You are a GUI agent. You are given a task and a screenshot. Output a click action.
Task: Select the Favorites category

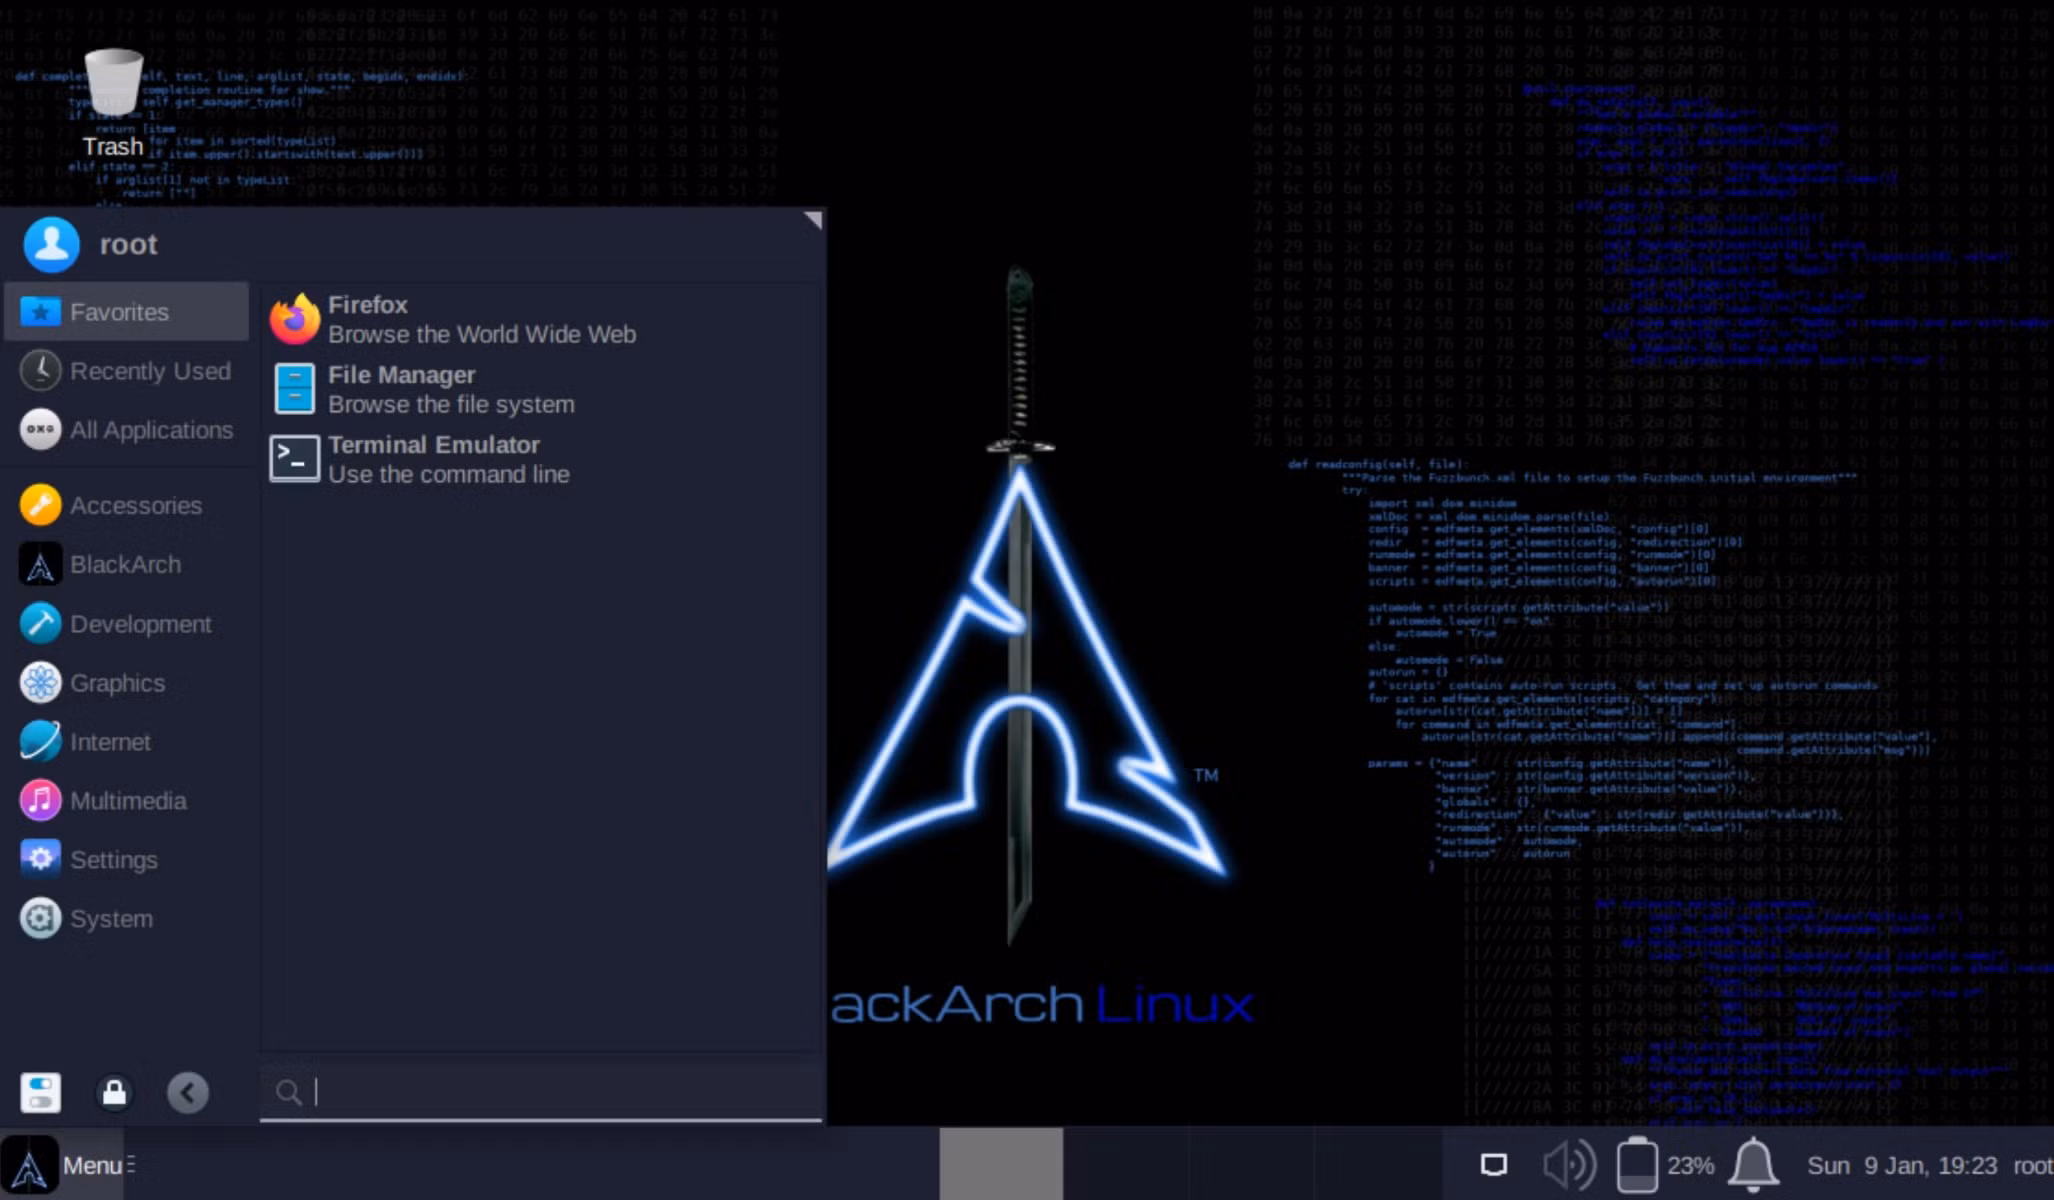click(x=126, y=312)
